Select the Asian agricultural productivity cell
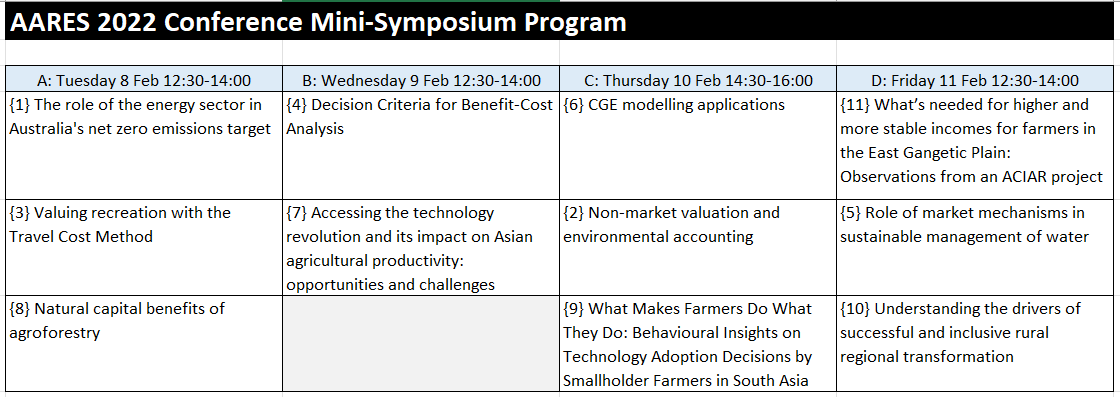 pos(421,248)
